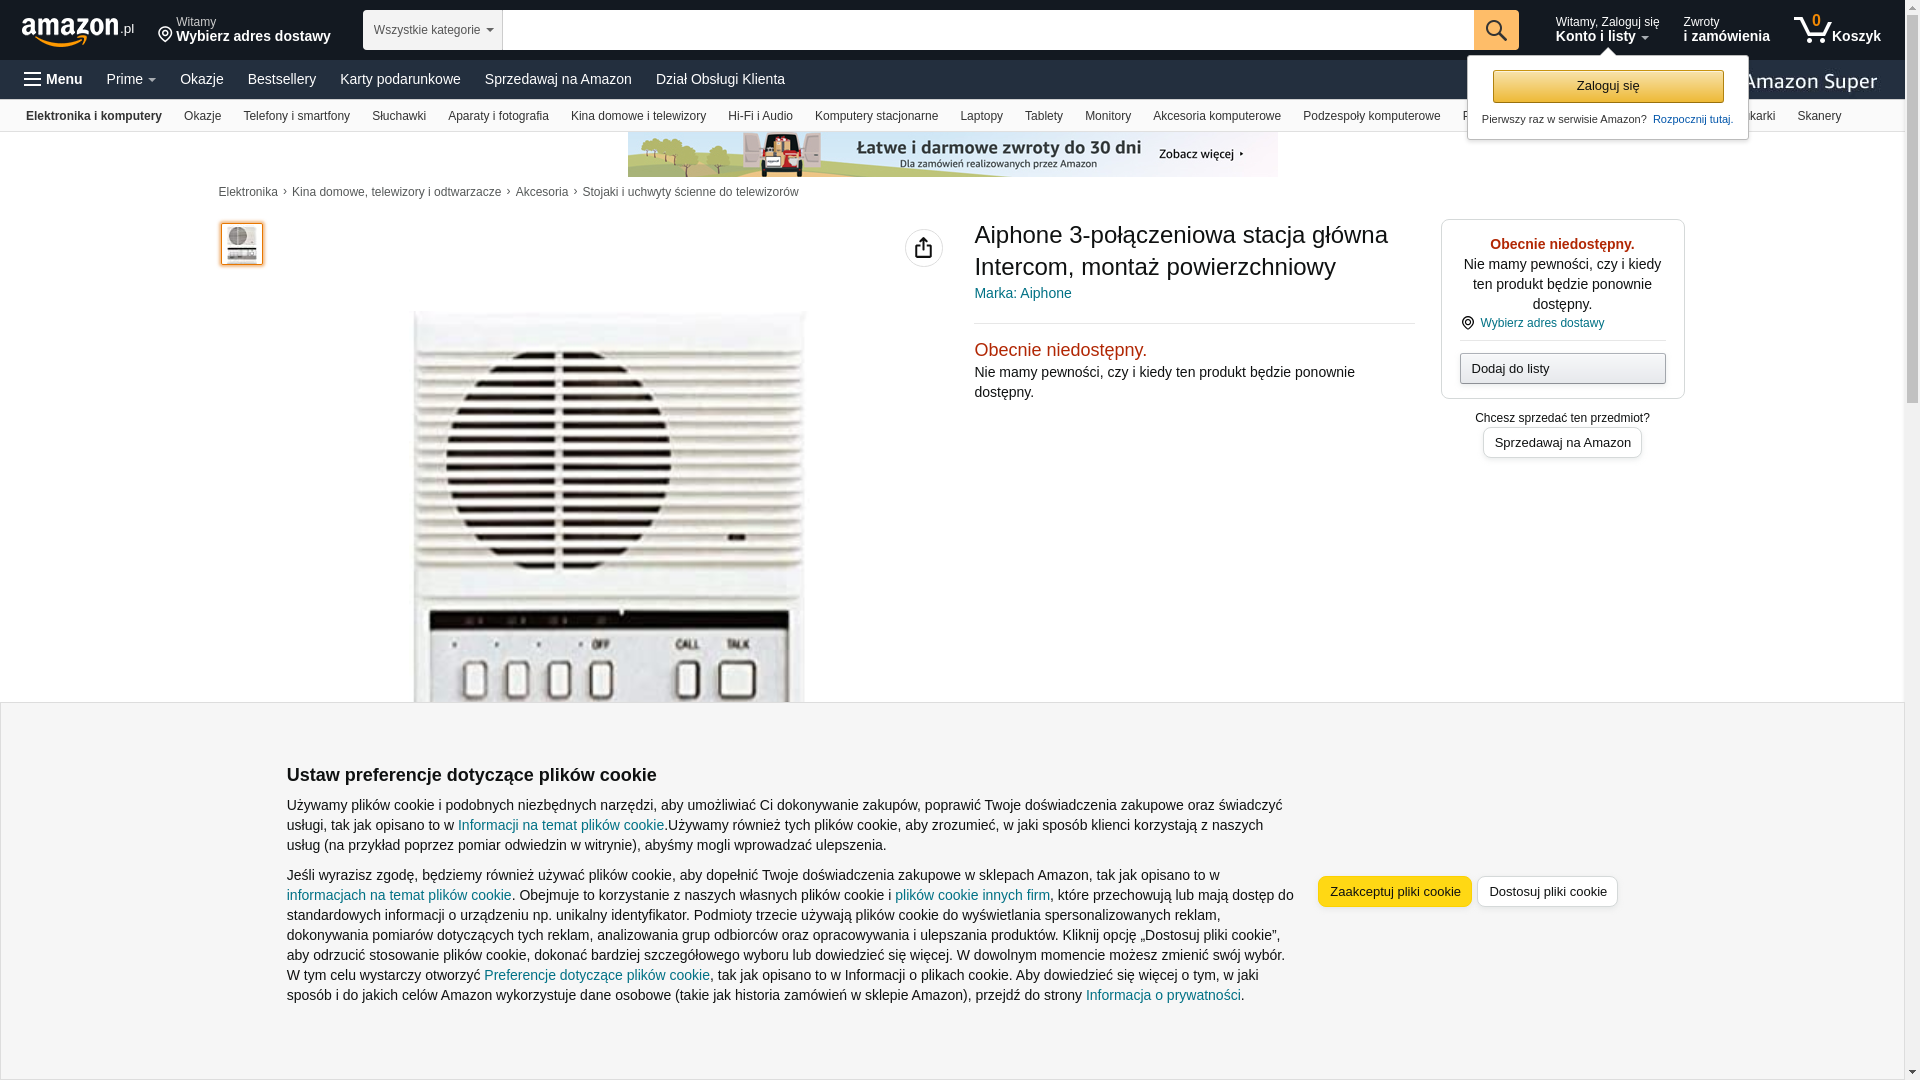Viewport: 1920px width, 1080px height.
Task: Click the Zaakceptuj pliki cookie button
Action: 1395,891
